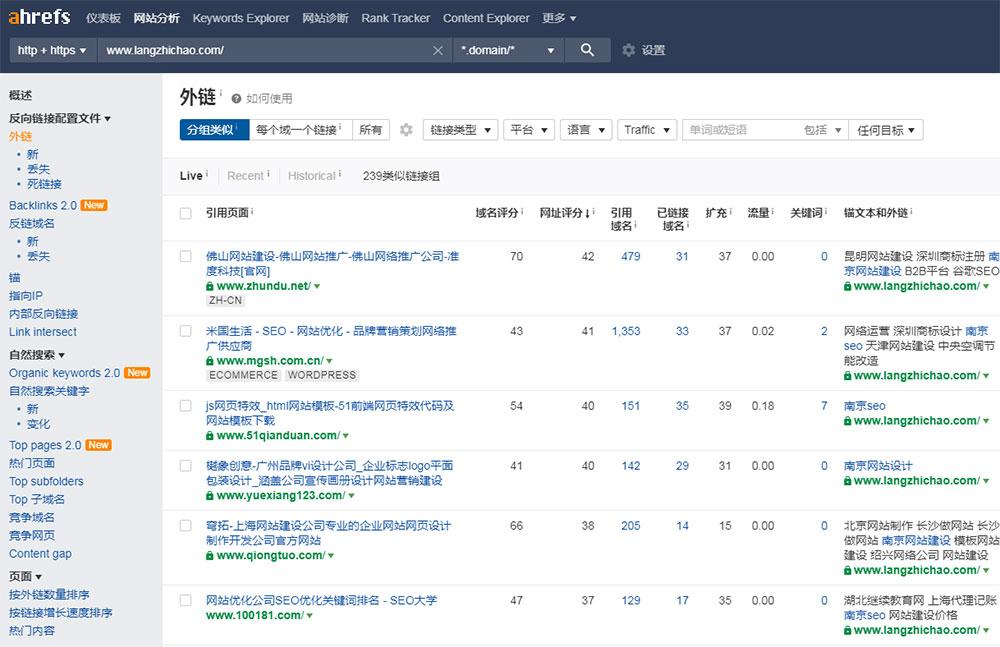The height and width of the screenshot is (647, 1000).
Task: Check the row for www.zhundu.net
Action: [x=186, y=257]
